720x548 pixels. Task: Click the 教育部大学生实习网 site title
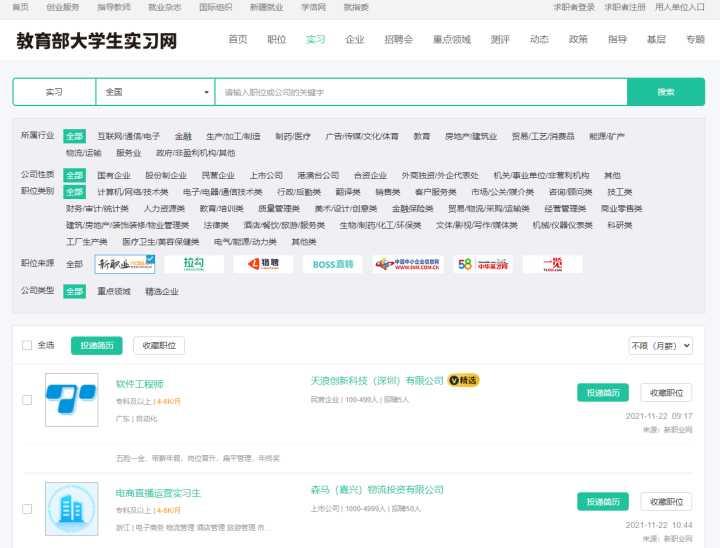pyautogui.click(x=96, y=40)
